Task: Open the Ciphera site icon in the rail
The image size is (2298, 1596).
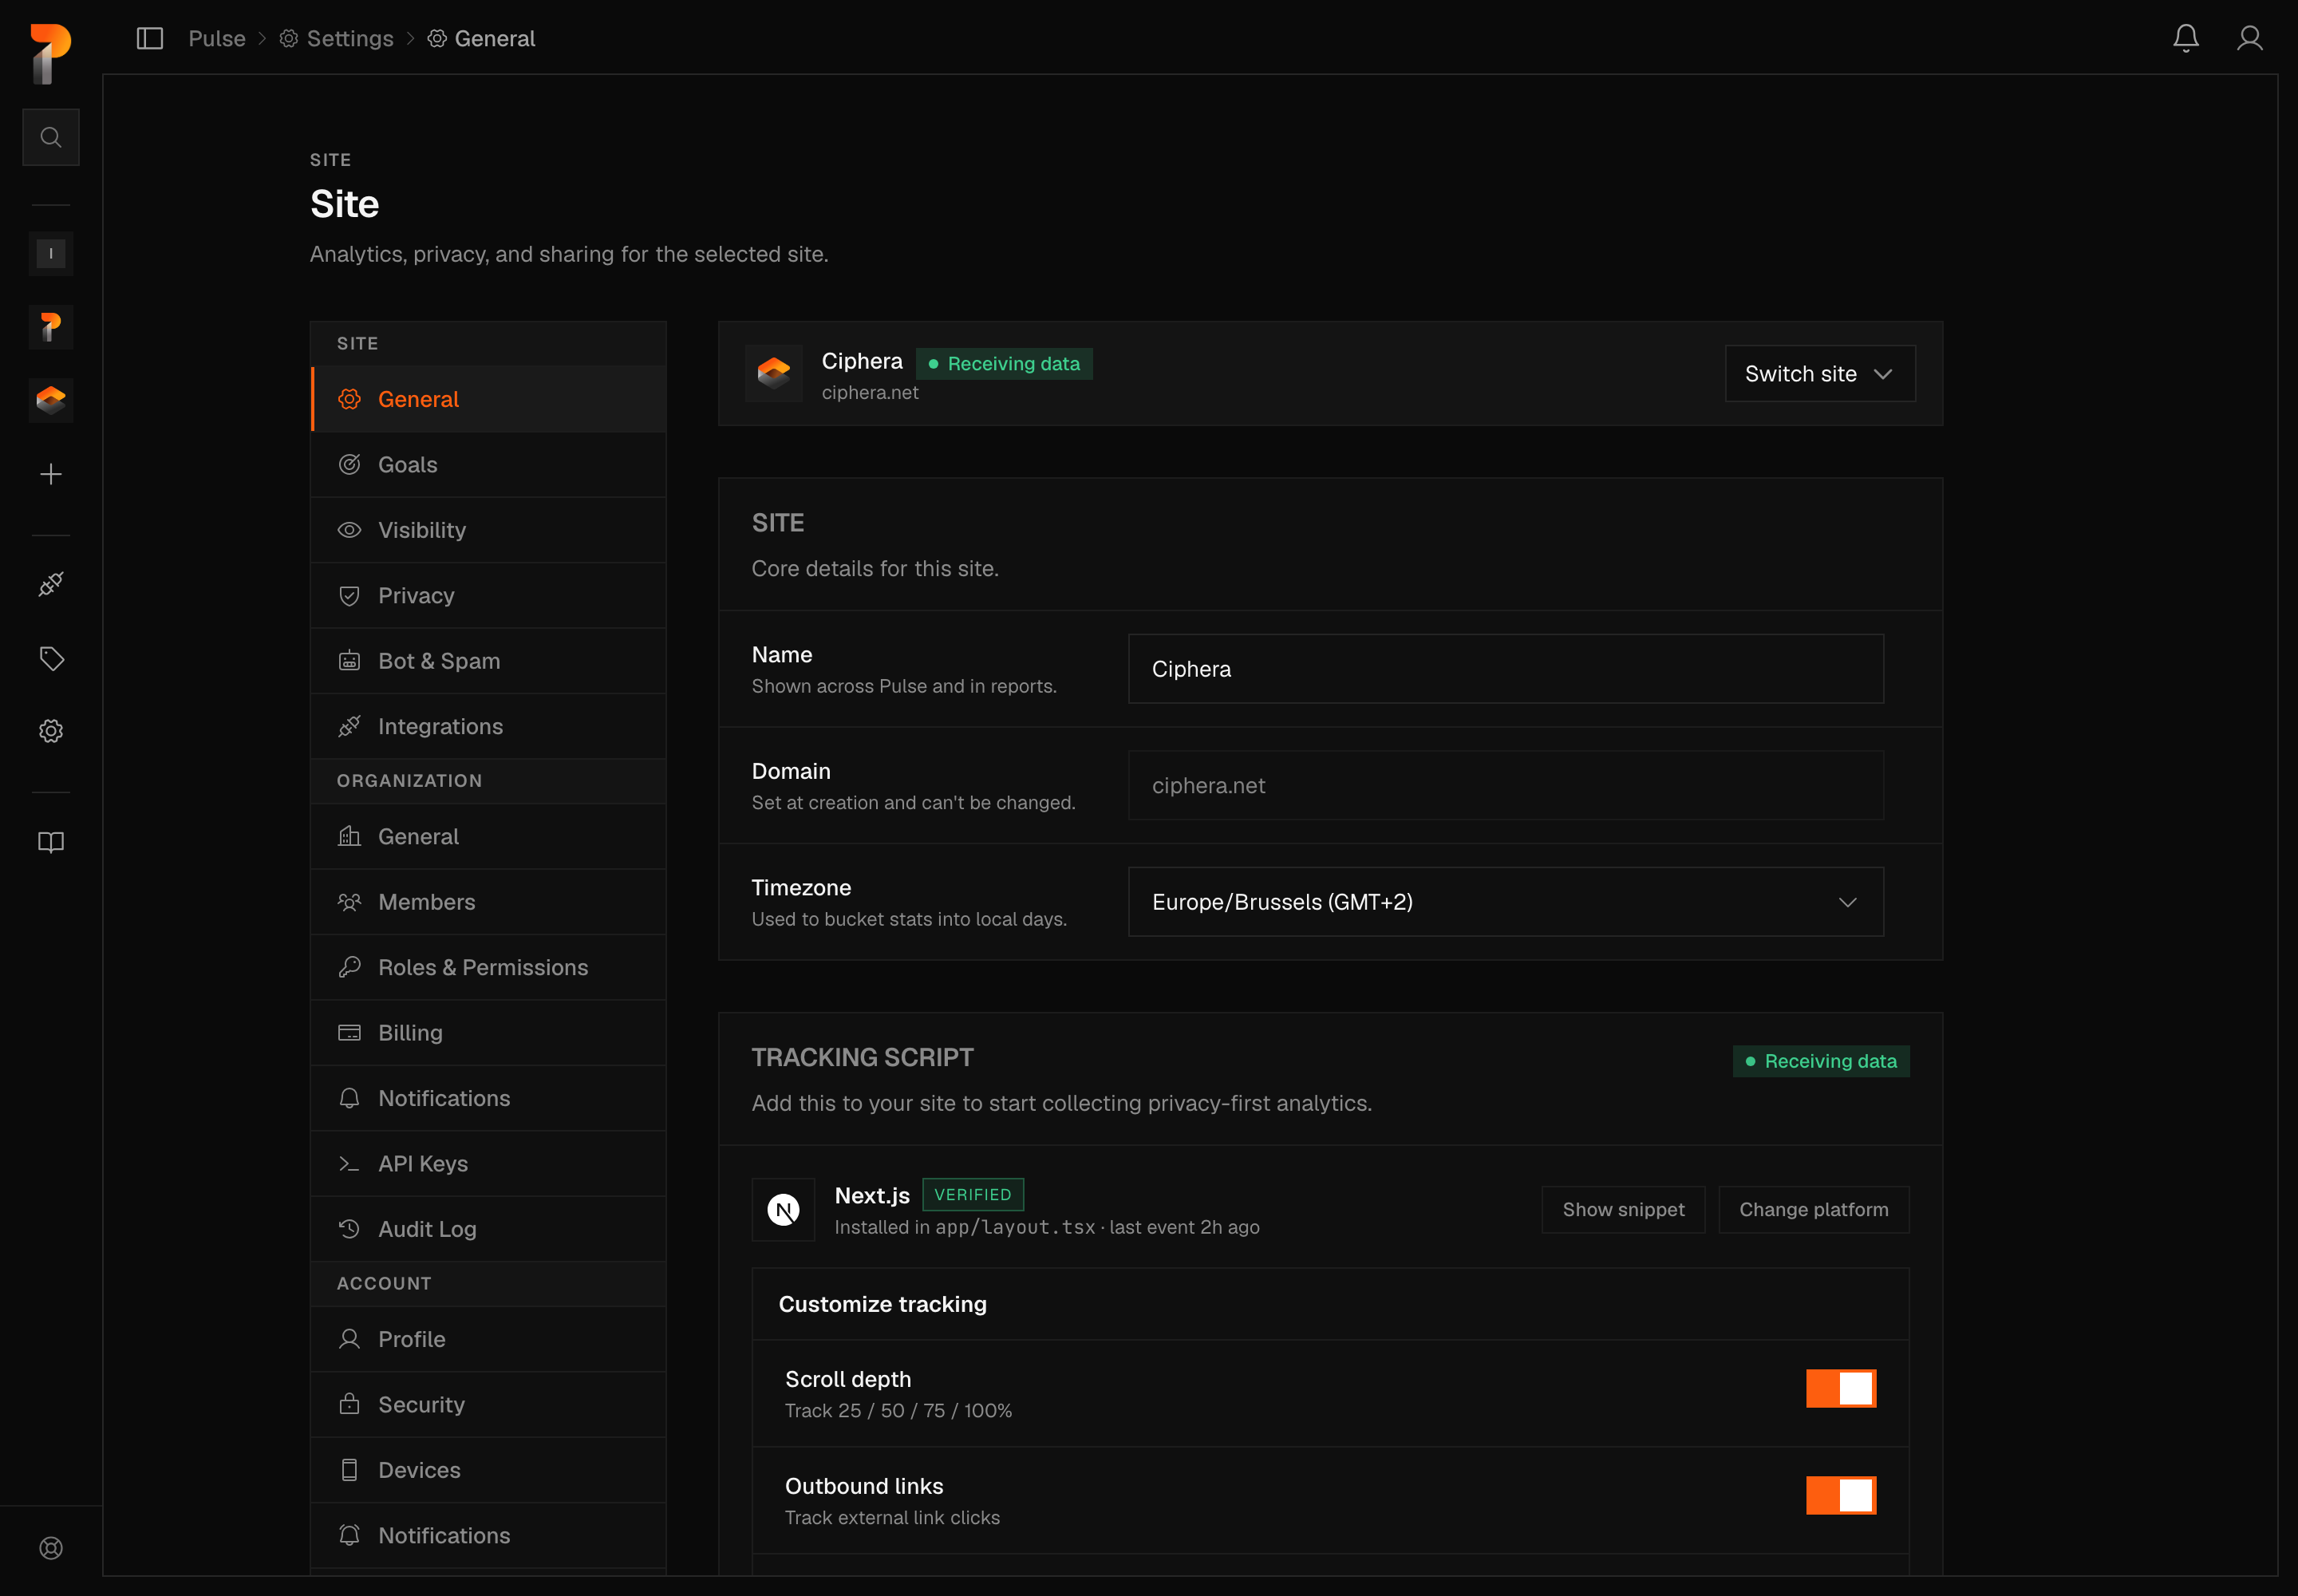Action: 51,400
